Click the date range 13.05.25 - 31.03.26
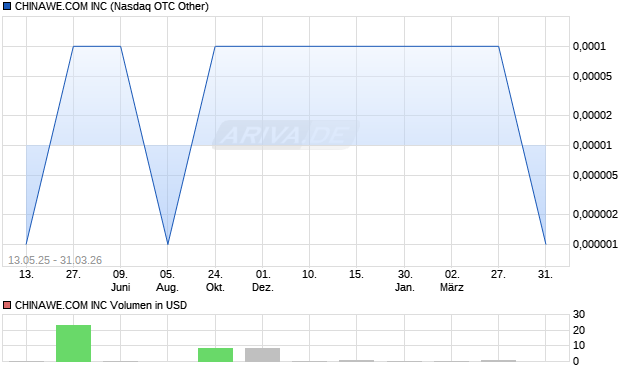Viewport: 620px width, 371px height. point(55,260)
